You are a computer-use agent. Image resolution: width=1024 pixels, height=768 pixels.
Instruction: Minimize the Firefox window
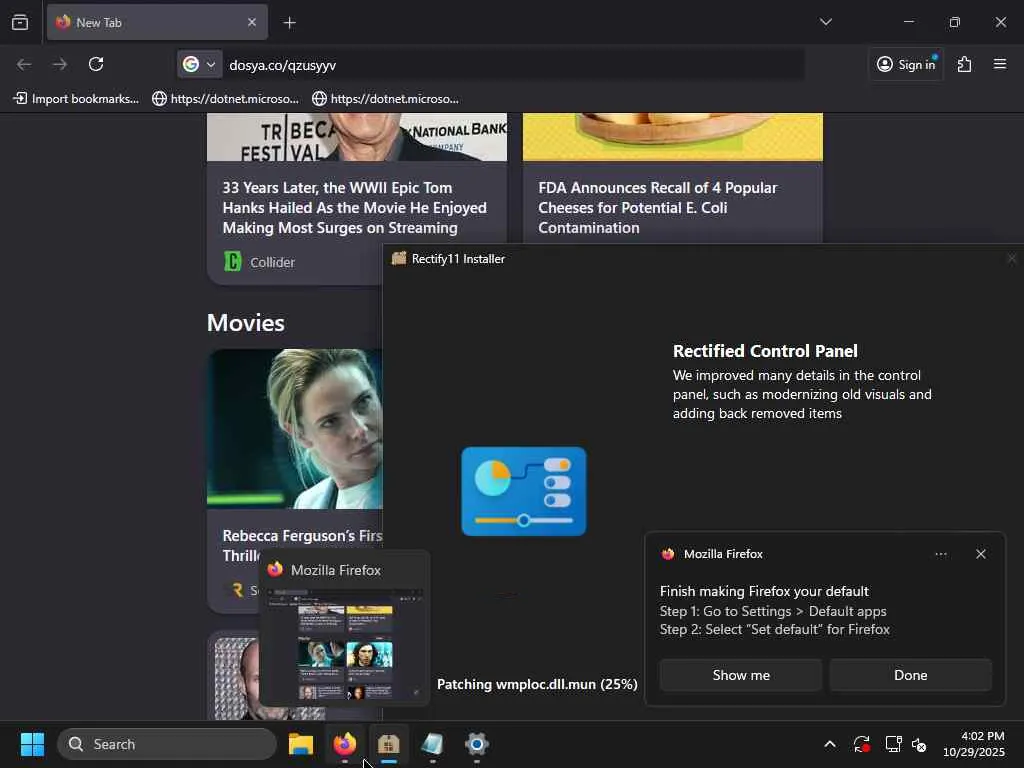tap(908, 22)
